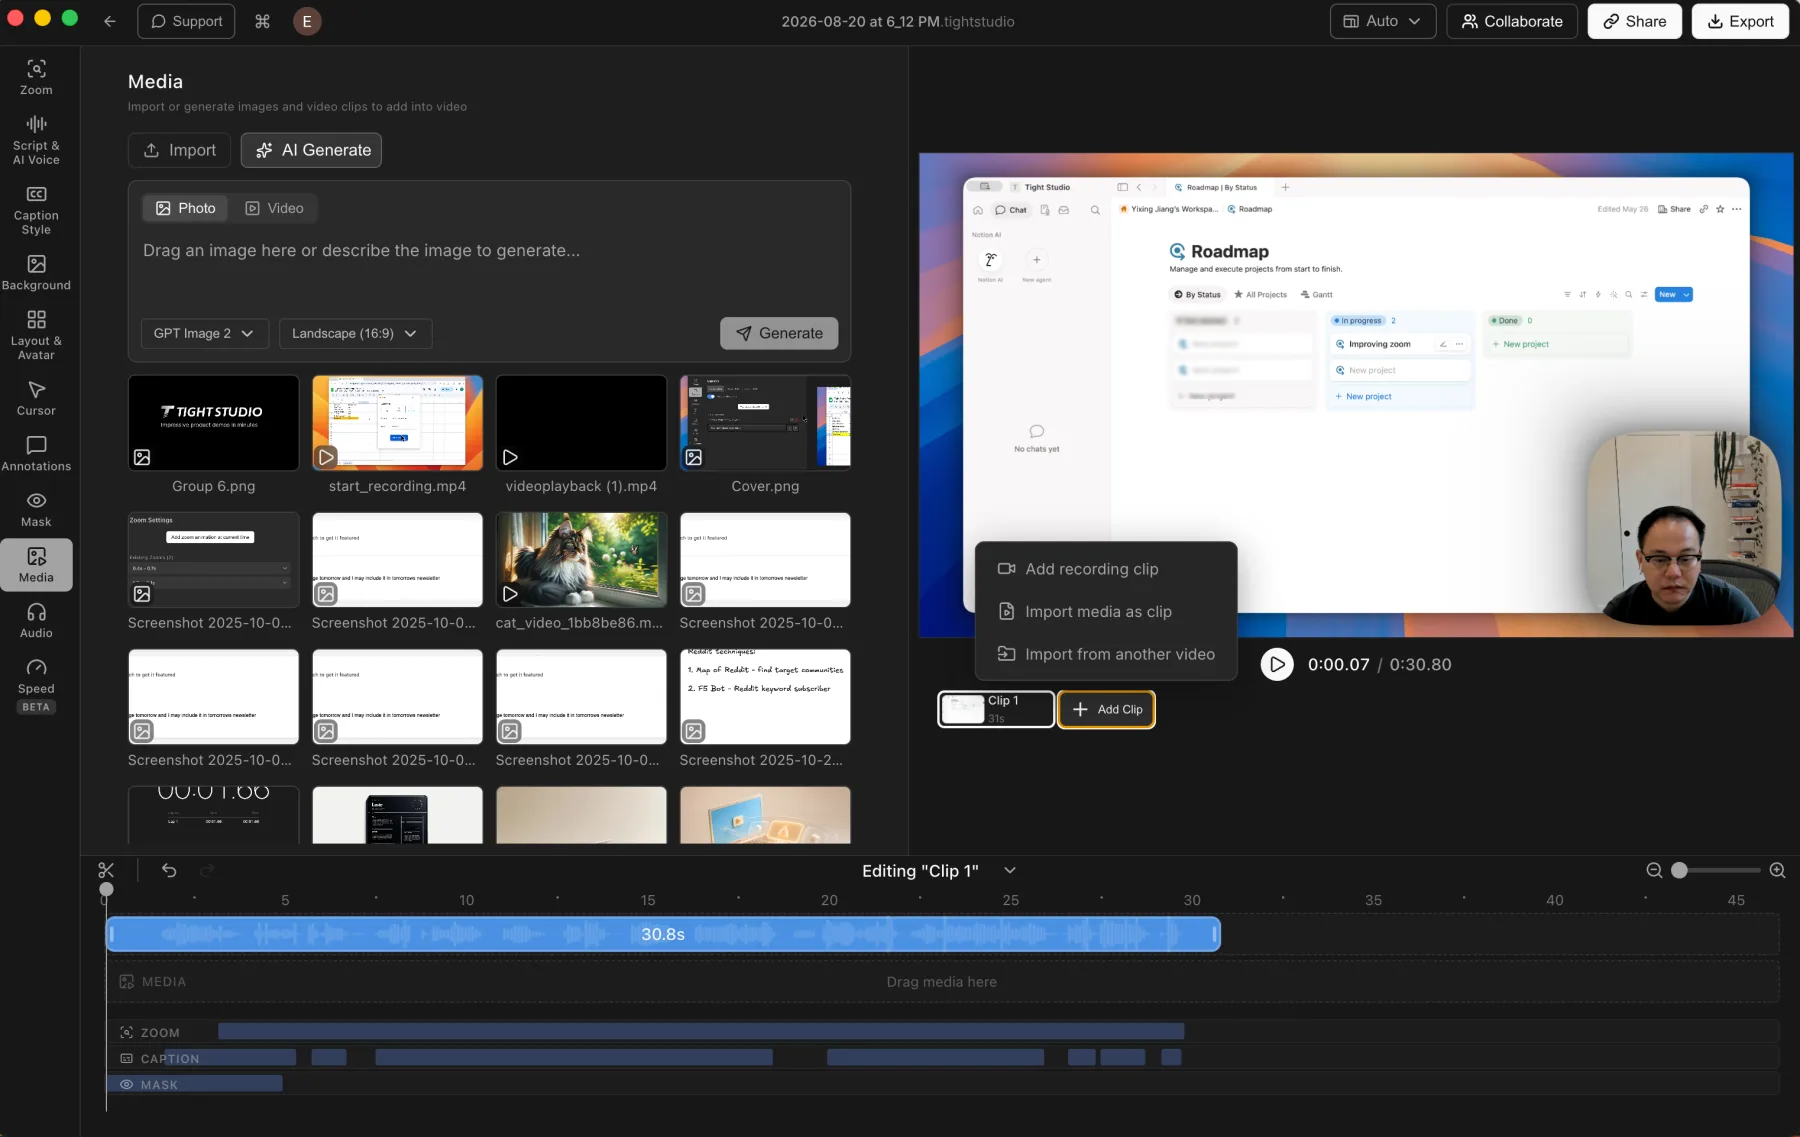
Task: Click the MEDIA track row
Action: pos(942,982)
